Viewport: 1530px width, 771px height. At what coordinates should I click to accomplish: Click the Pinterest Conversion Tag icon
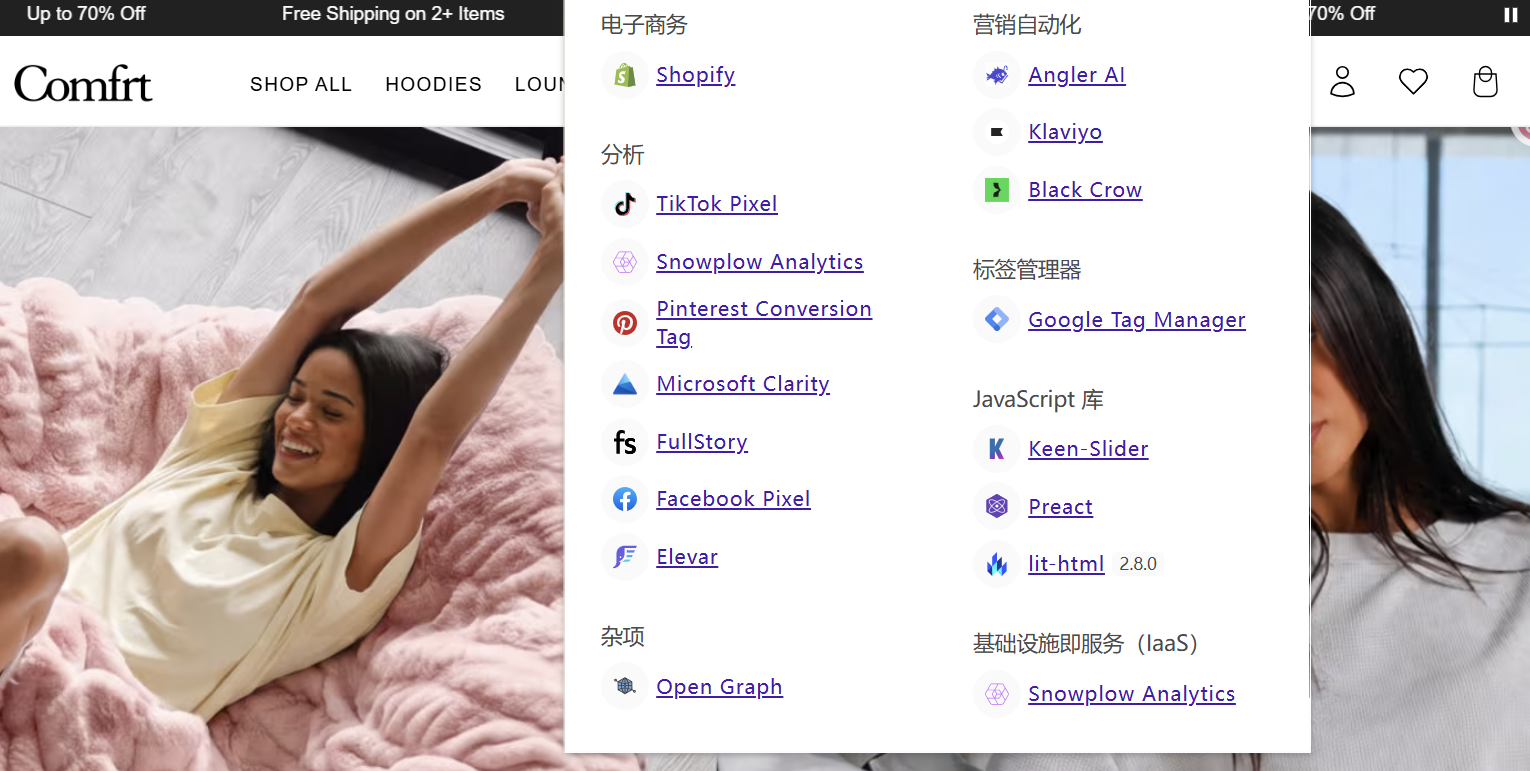coord(625,323)
